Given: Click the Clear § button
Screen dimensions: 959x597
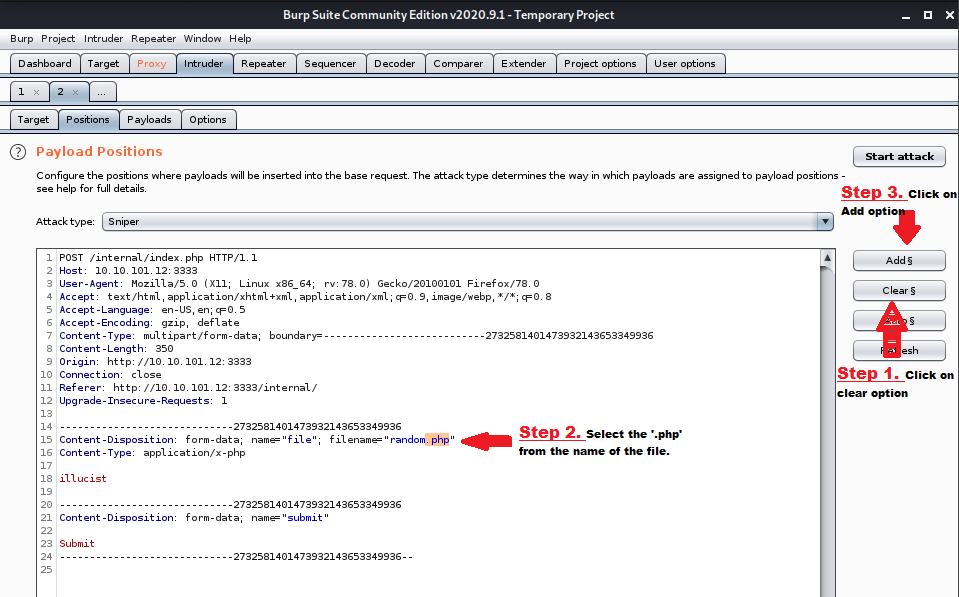Looking at the screenshot, I should [899, 291].
